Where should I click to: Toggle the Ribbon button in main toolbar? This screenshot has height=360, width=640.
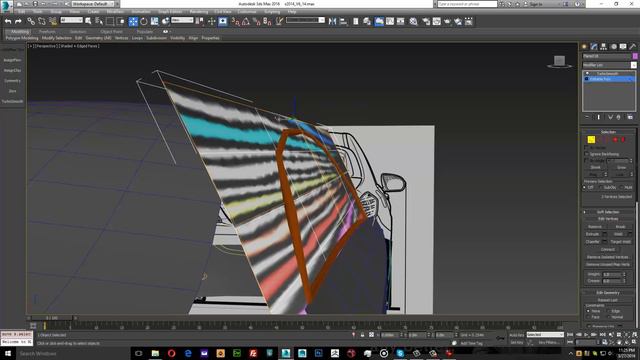tap(379, 21)
